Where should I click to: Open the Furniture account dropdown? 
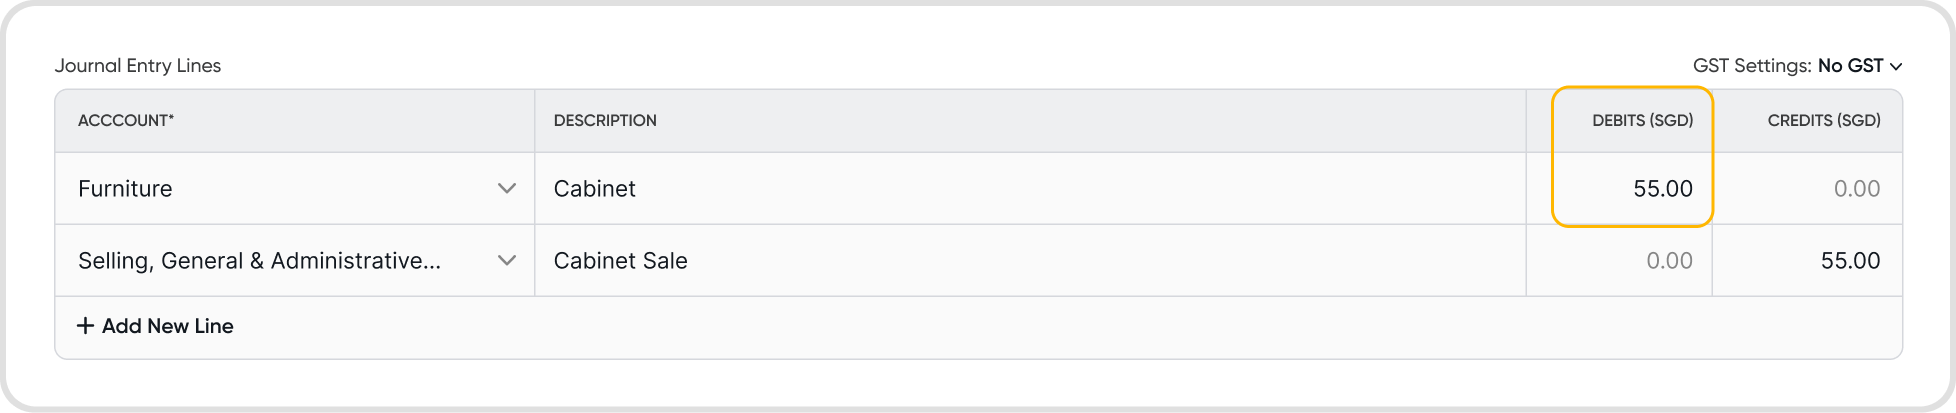coord(295,188)
